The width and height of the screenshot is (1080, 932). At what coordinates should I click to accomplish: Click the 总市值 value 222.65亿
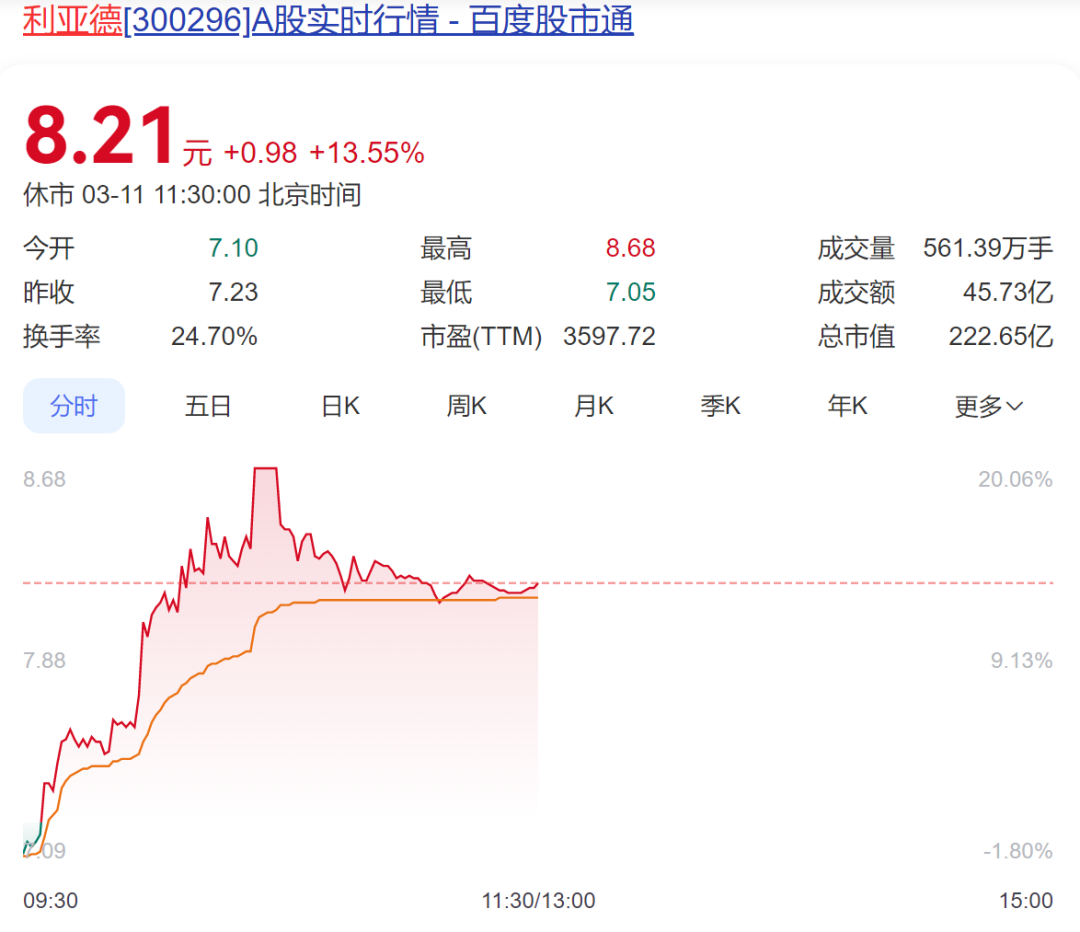click(x=1001, y=336)
